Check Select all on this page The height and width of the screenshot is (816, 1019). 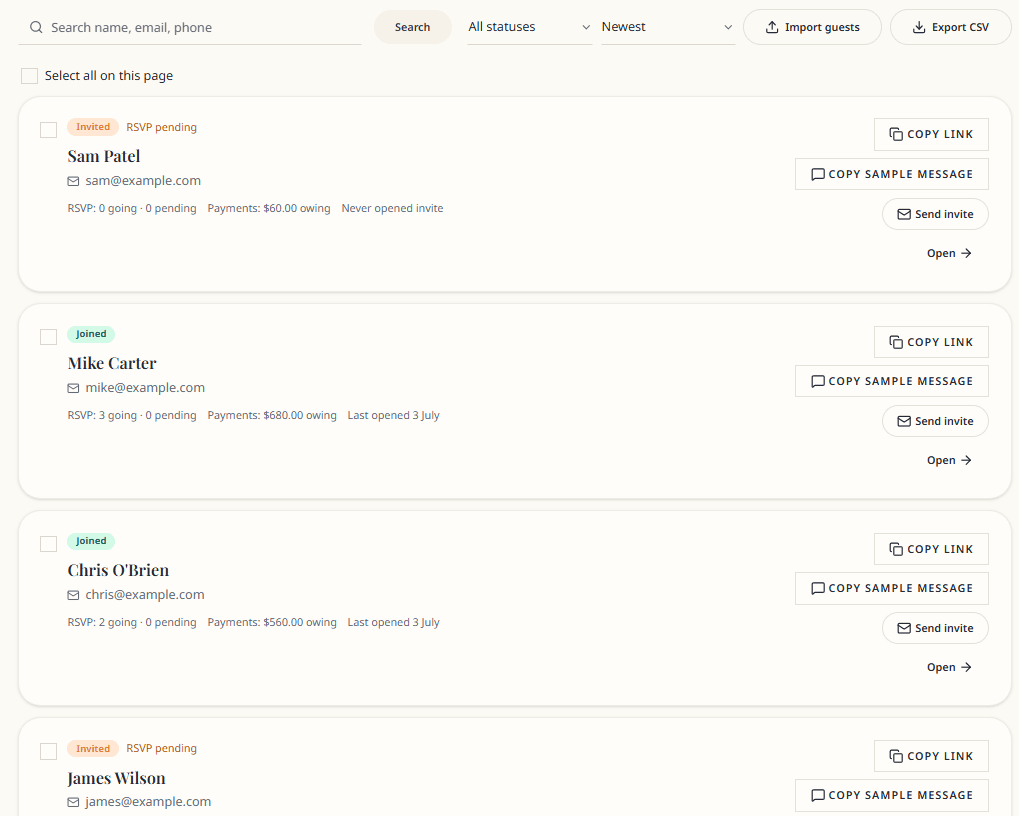[29, 76]
